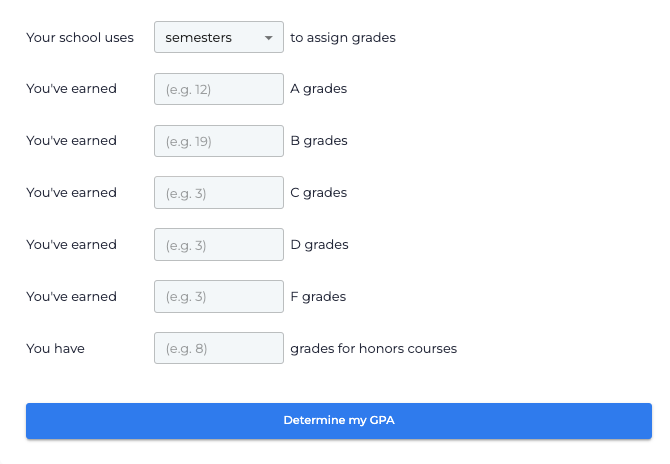Click "You've earned" label in F grades row
Viewport: 670px width, 464px height.
[x=71, y=297]
